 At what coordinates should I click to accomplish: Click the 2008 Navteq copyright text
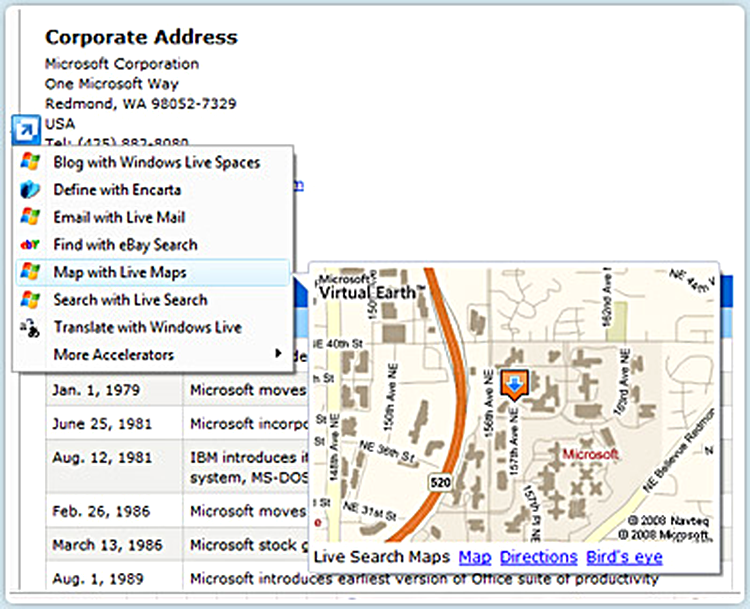pyautogui.click(x=668, y=520)
